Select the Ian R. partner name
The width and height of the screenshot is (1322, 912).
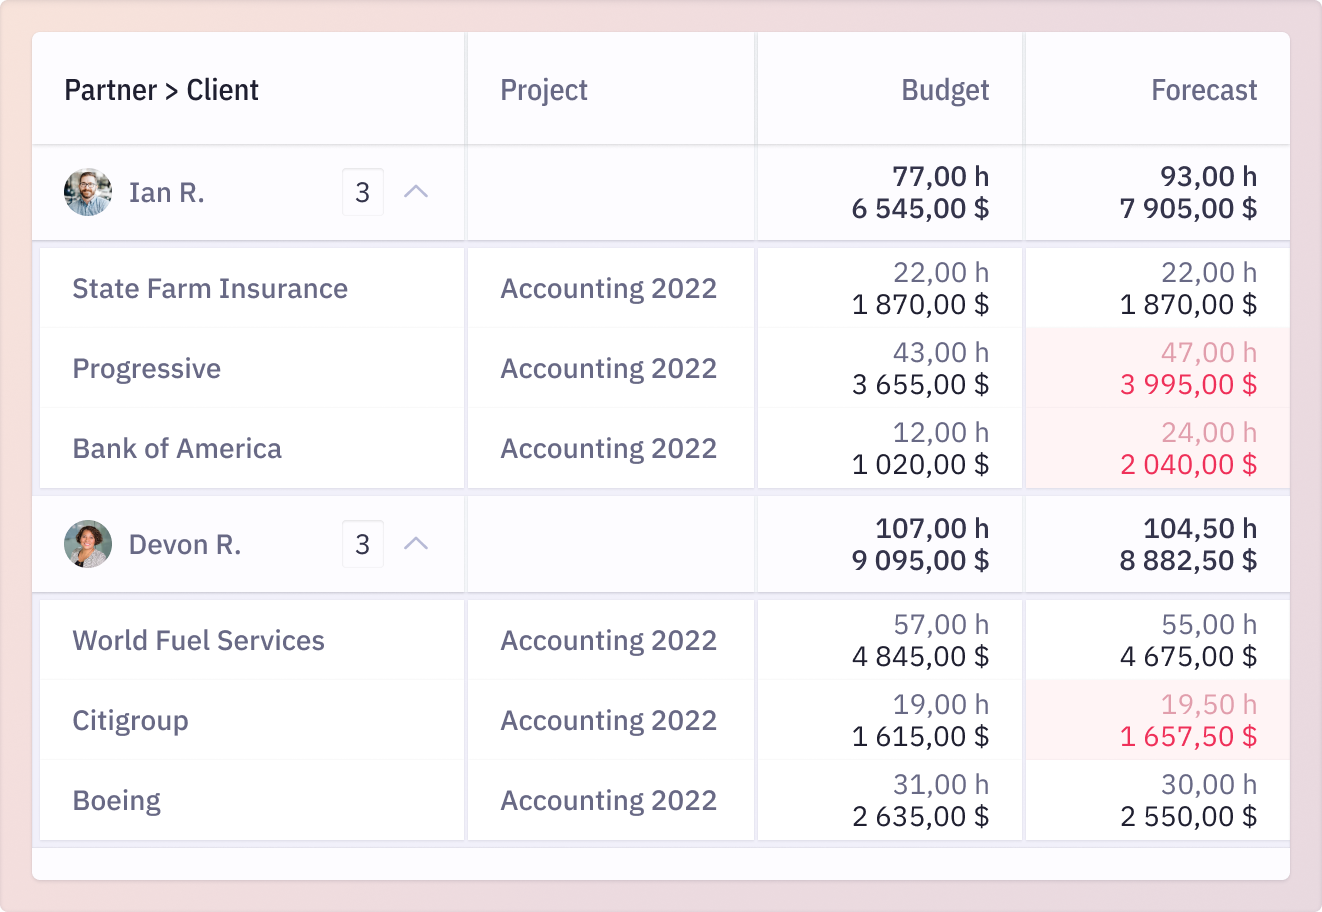pos(167,192)
